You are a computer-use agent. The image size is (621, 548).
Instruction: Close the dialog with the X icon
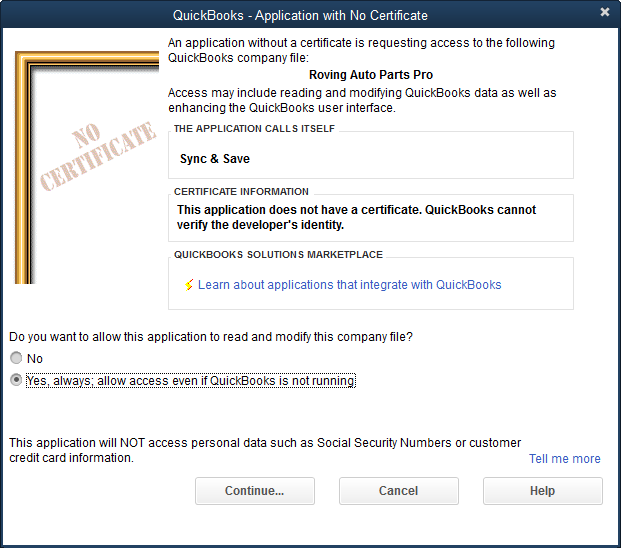coord(604,12)
